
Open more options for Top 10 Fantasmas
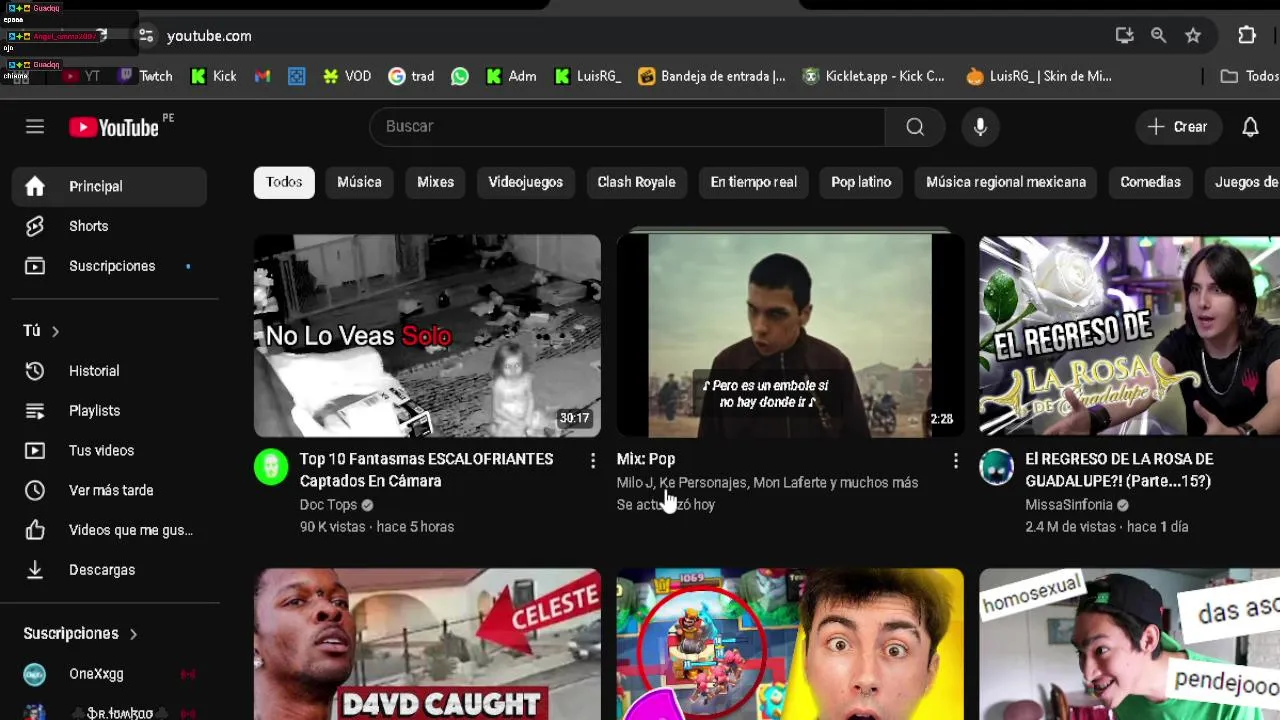[593, 460]
